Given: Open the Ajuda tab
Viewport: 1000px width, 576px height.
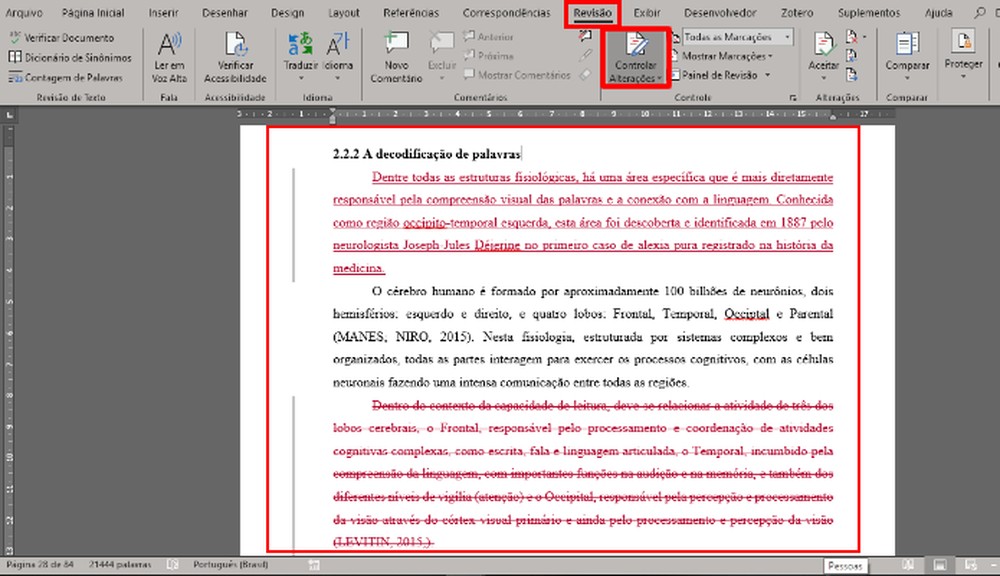Looking at the screenshot, I should point(938,13).
